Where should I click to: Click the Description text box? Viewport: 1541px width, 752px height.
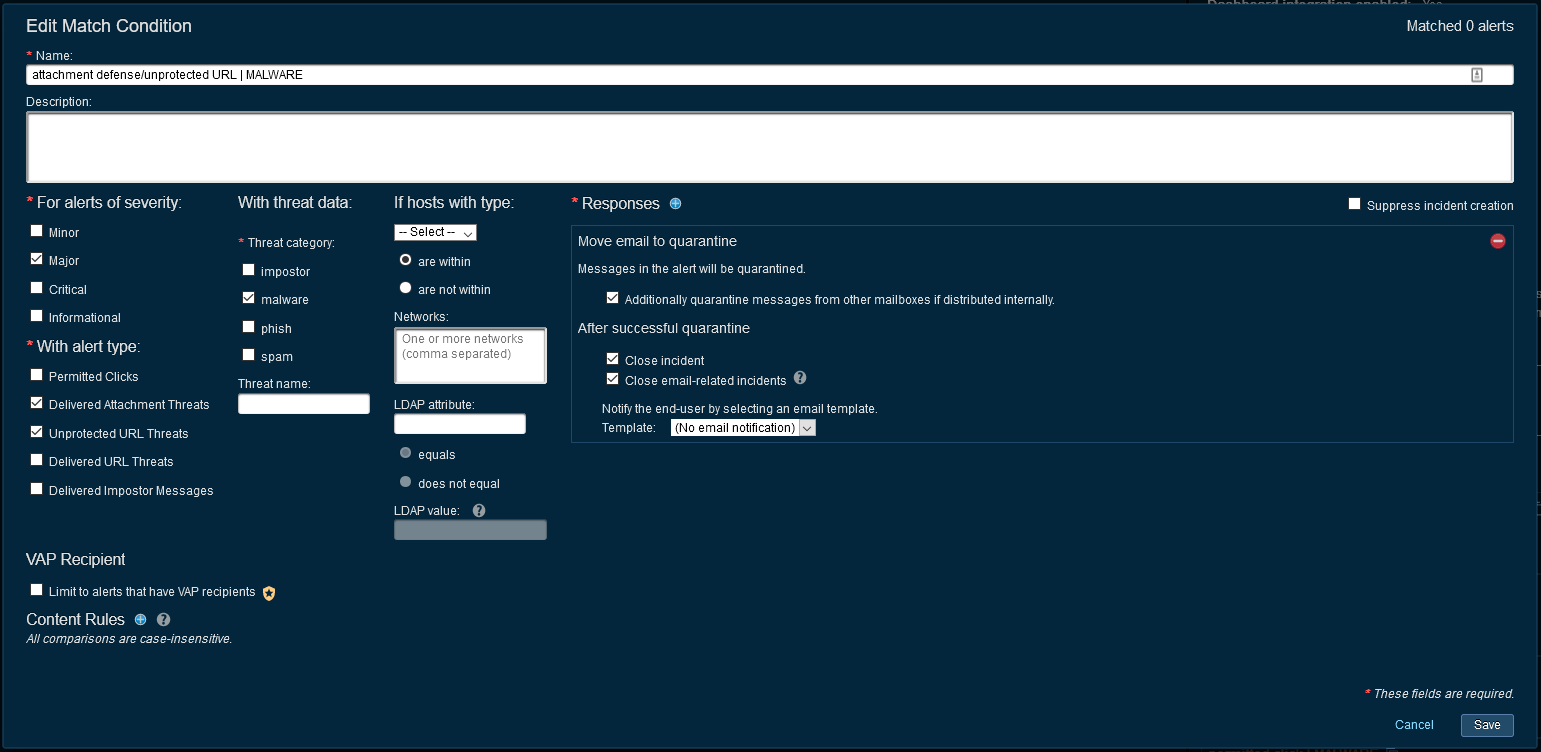tap(769, 147)
